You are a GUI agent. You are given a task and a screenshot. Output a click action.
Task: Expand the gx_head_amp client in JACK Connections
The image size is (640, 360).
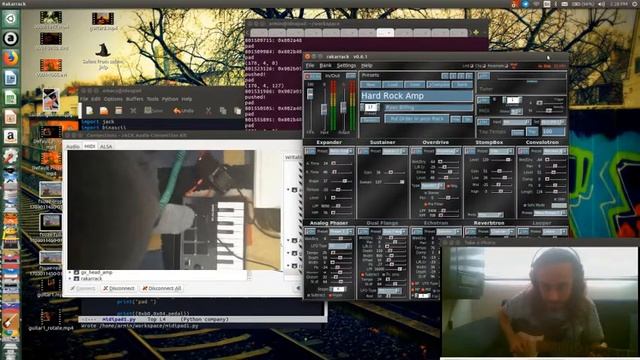pyautogui.click(x=70, y=272)
